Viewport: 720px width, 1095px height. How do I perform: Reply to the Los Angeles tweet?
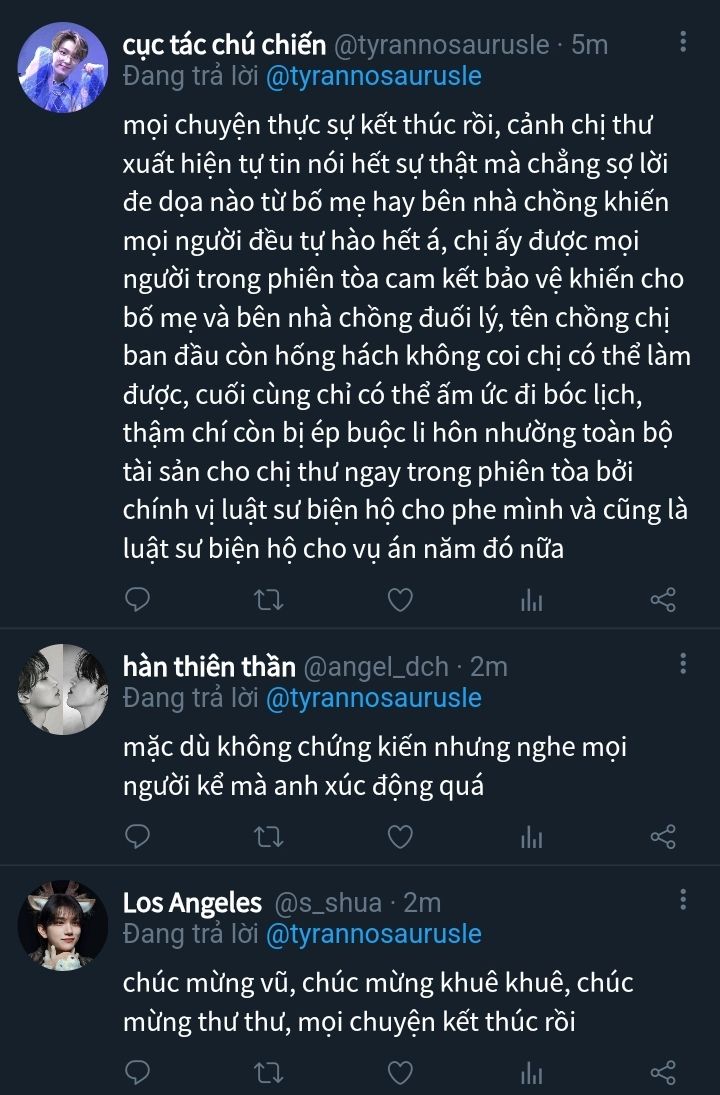(138, 1073)
